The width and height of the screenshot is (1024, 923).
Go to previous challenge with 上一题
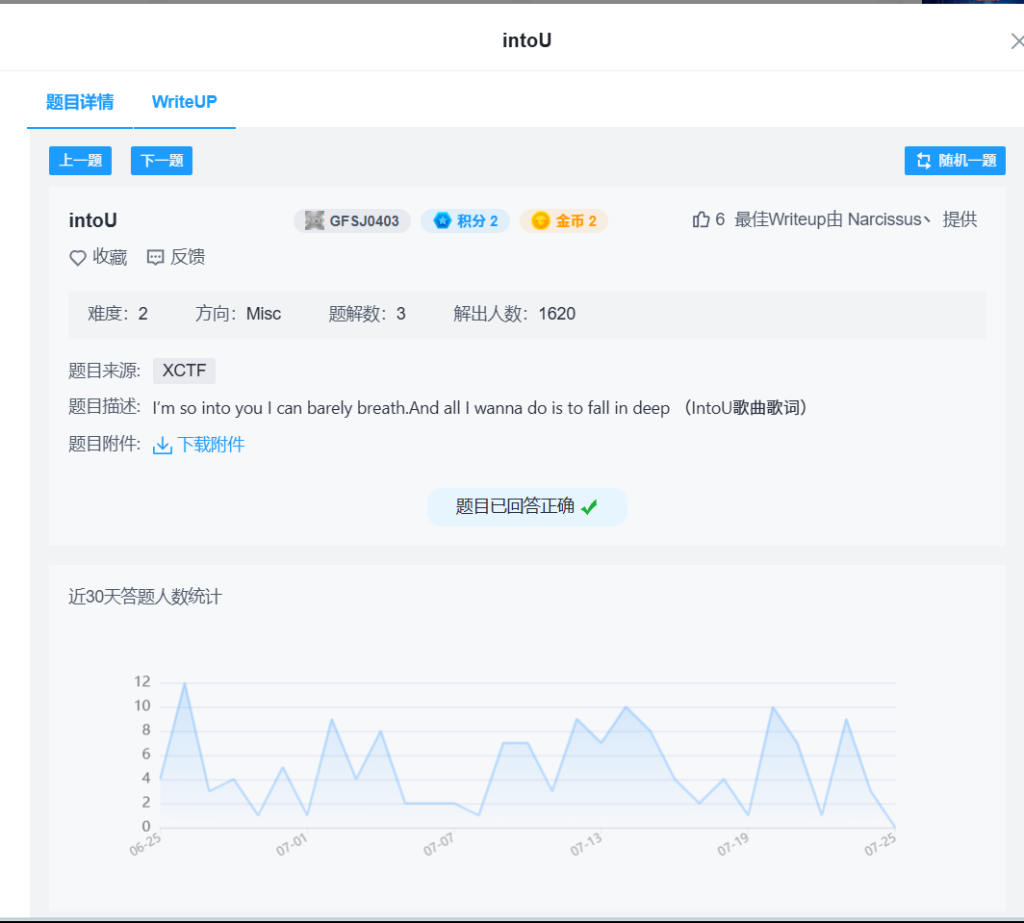click(80, 161)
